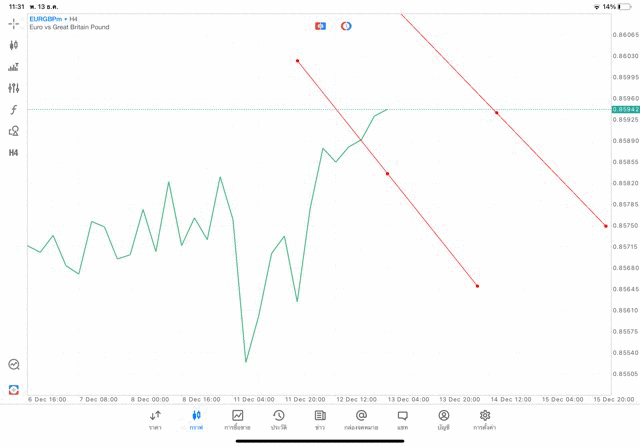
Task: Switch to the Quotes (ราคา) tab
Action: pos(155,420)
